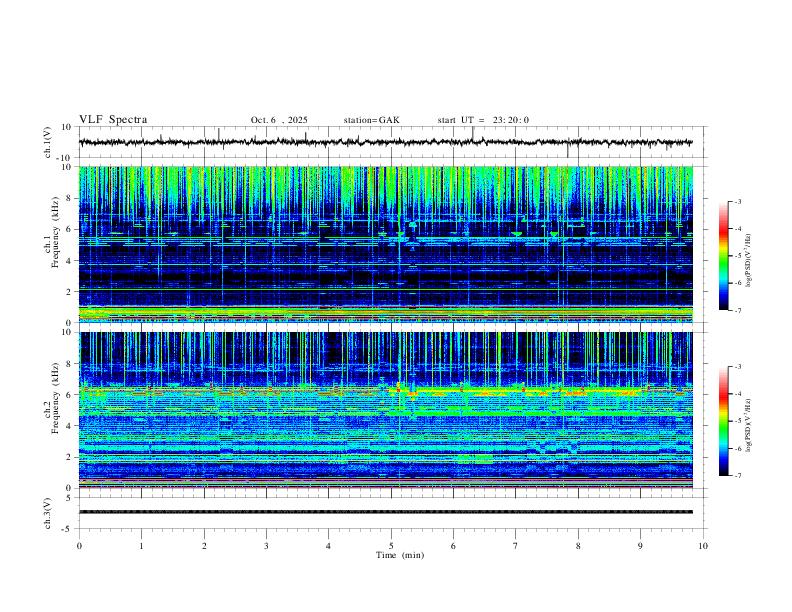Click the ch.1 black waveform trace
The image size is (792, 612).
pyautogui.click(x=385, y=142)
